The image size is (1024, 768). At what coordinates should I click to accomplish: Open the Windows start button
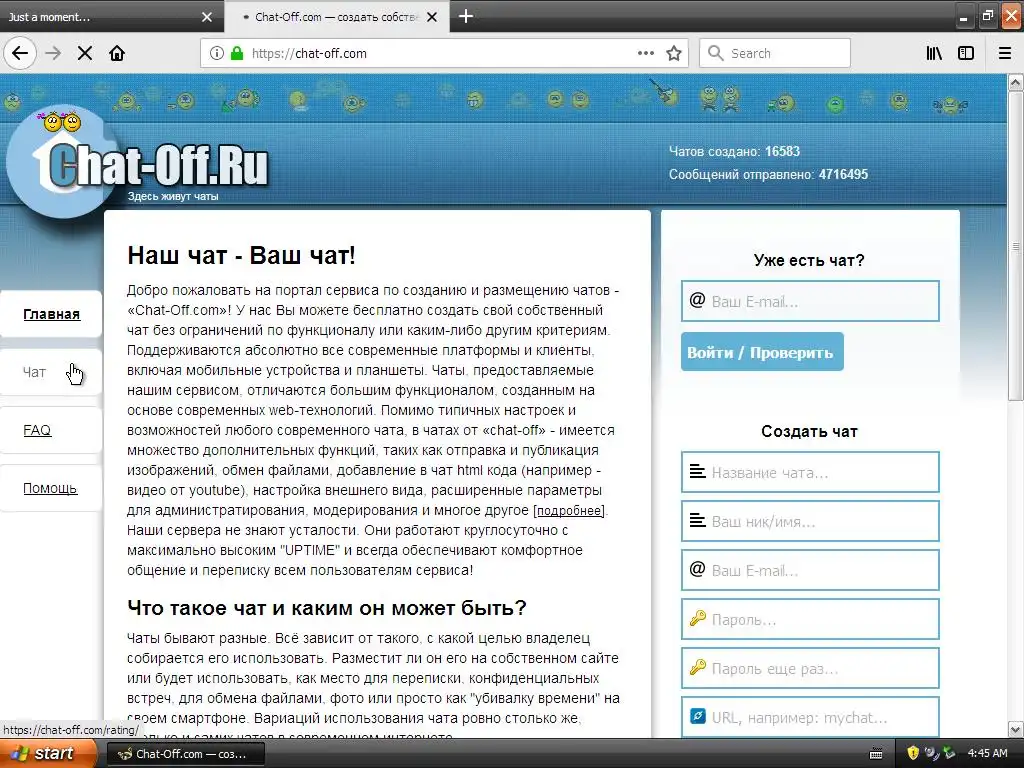[48, 753]
